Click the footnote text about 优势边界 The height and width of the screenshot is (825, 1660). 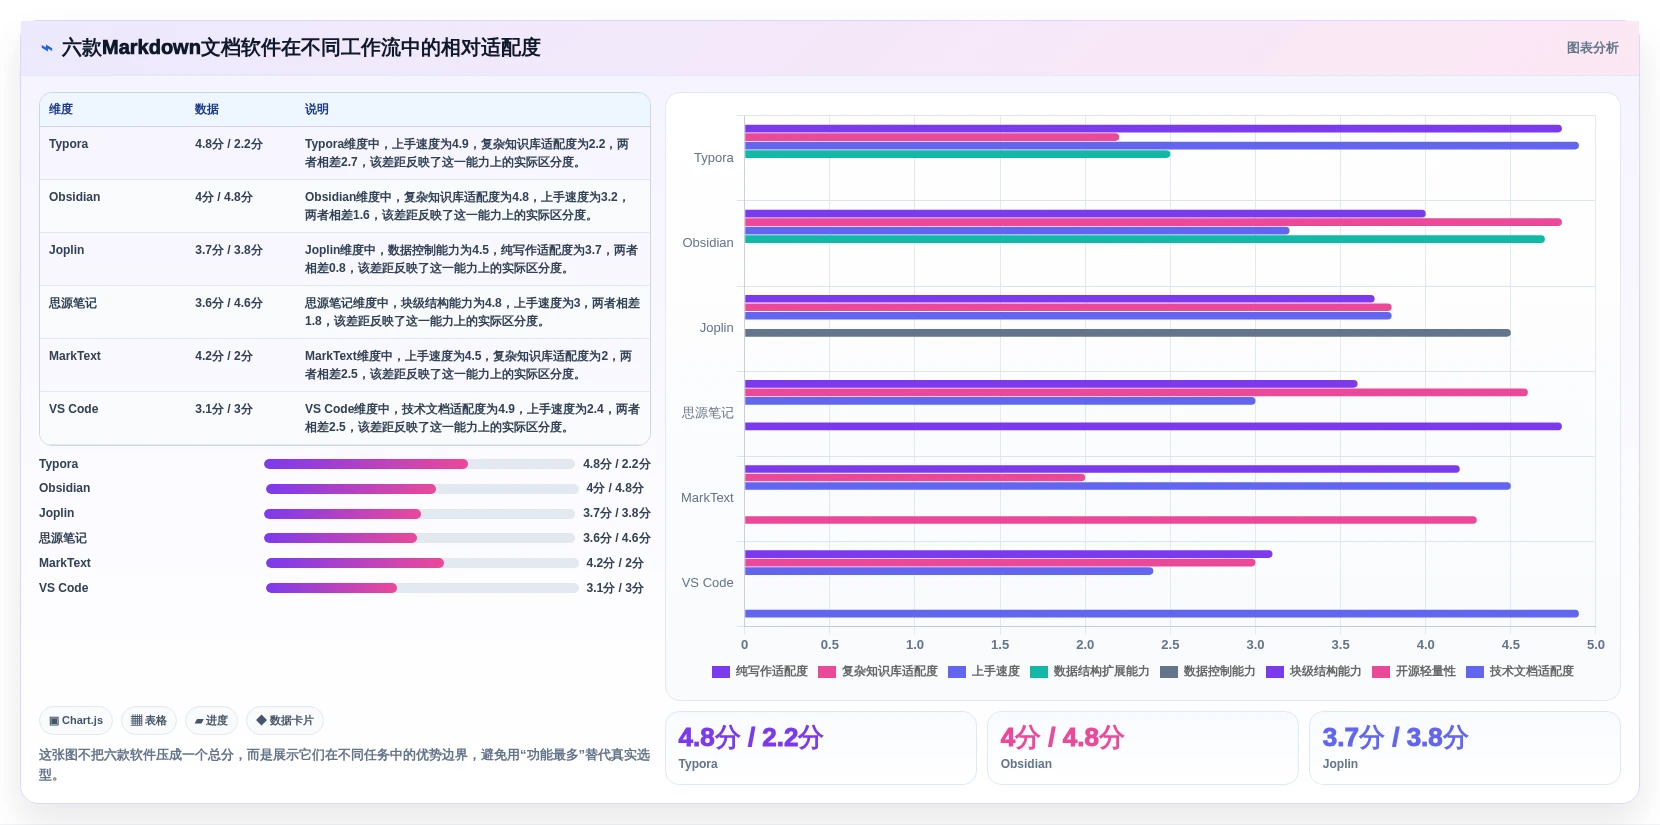click(x=344, y=765)
